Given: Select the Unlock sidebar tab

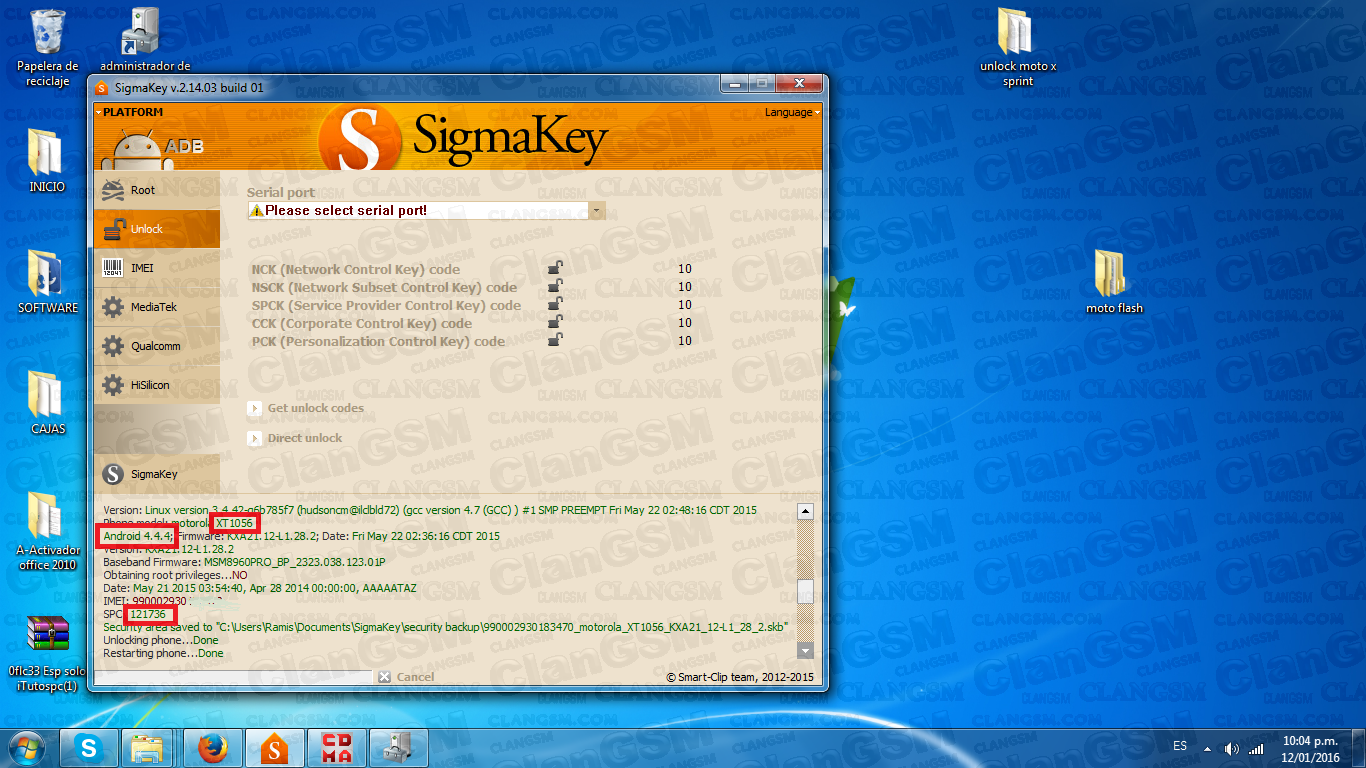Looking at the screenshot, I should 157,229.
